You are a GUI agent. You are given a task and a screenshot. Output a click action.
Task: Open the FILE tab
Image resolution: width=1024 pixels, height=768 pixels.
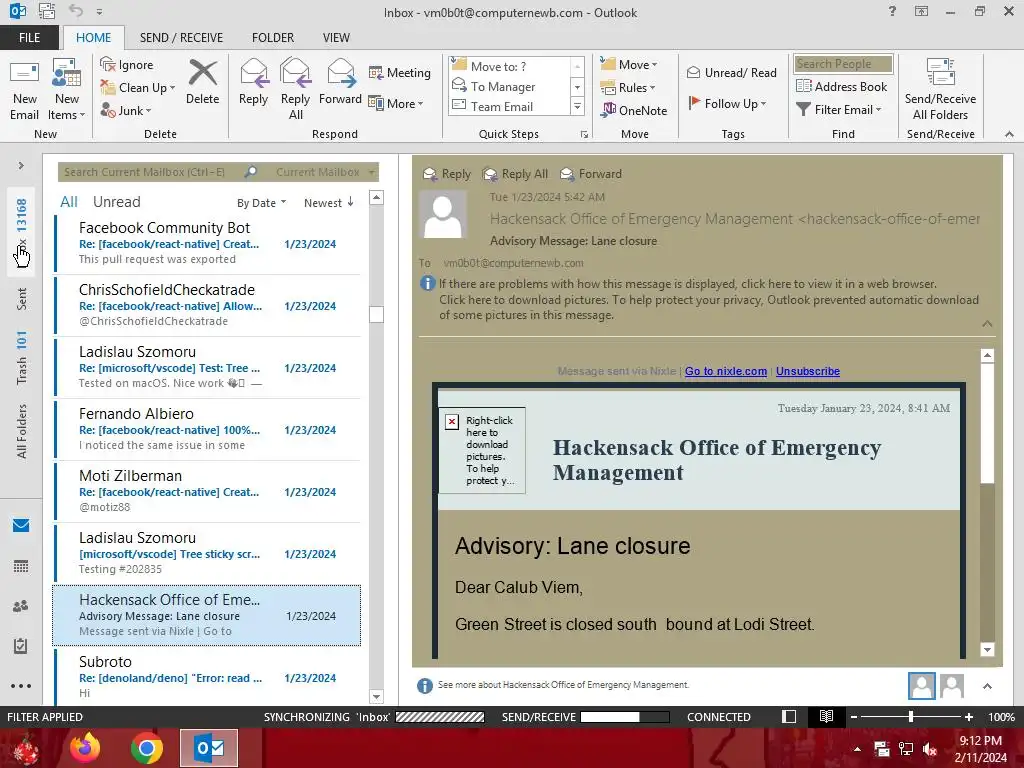point(29,38)
